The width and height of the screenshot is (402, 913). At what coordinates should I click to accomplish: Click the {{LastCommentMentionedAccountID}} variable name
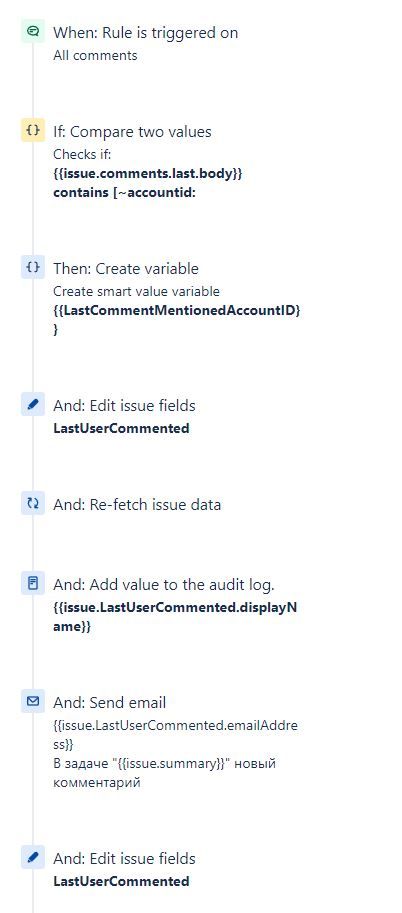pos(177,320)
